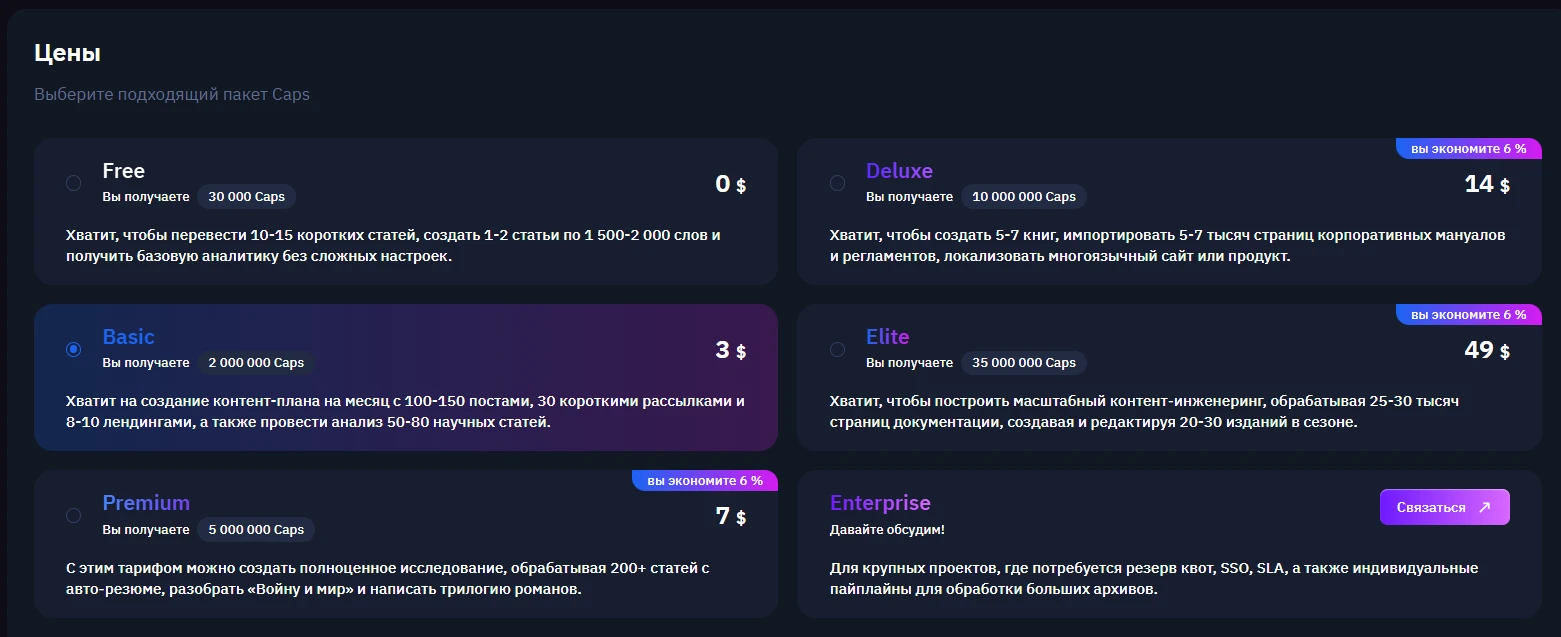1561x637 pixels.
Task: Click the arrow icon in Связаться button
Action: pos(1484,507)
